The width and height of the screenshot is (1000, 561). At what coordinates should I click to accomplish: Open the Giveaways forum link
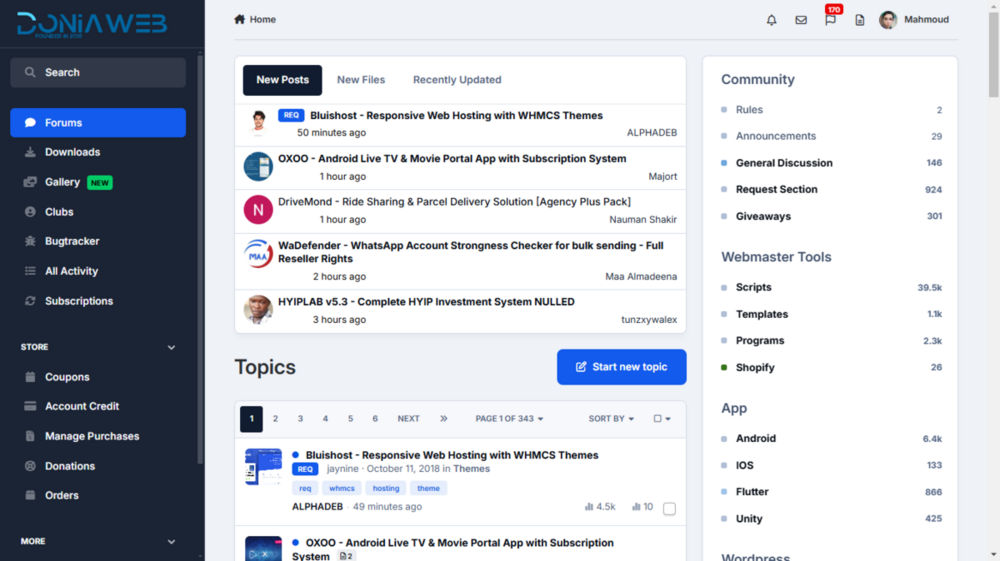(x=763, y=216)
